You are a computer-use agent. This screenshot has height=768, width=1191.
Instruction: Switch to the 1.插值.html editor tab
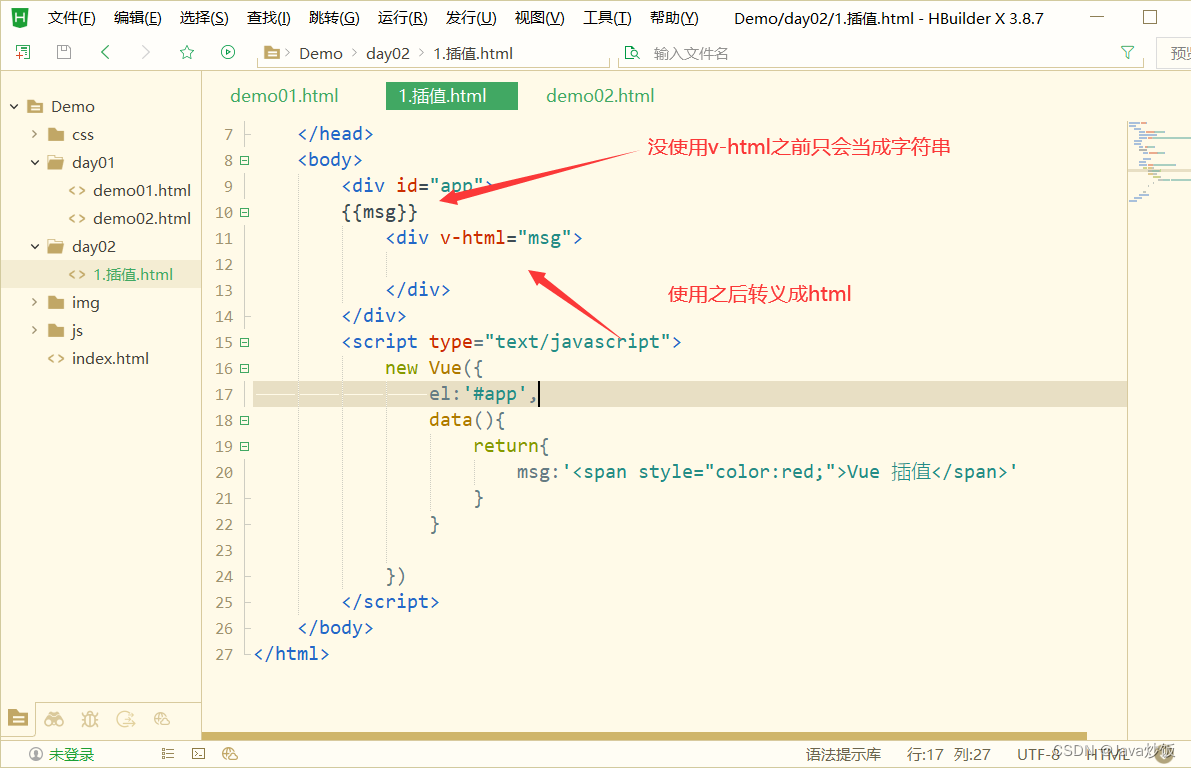(452, 96)
